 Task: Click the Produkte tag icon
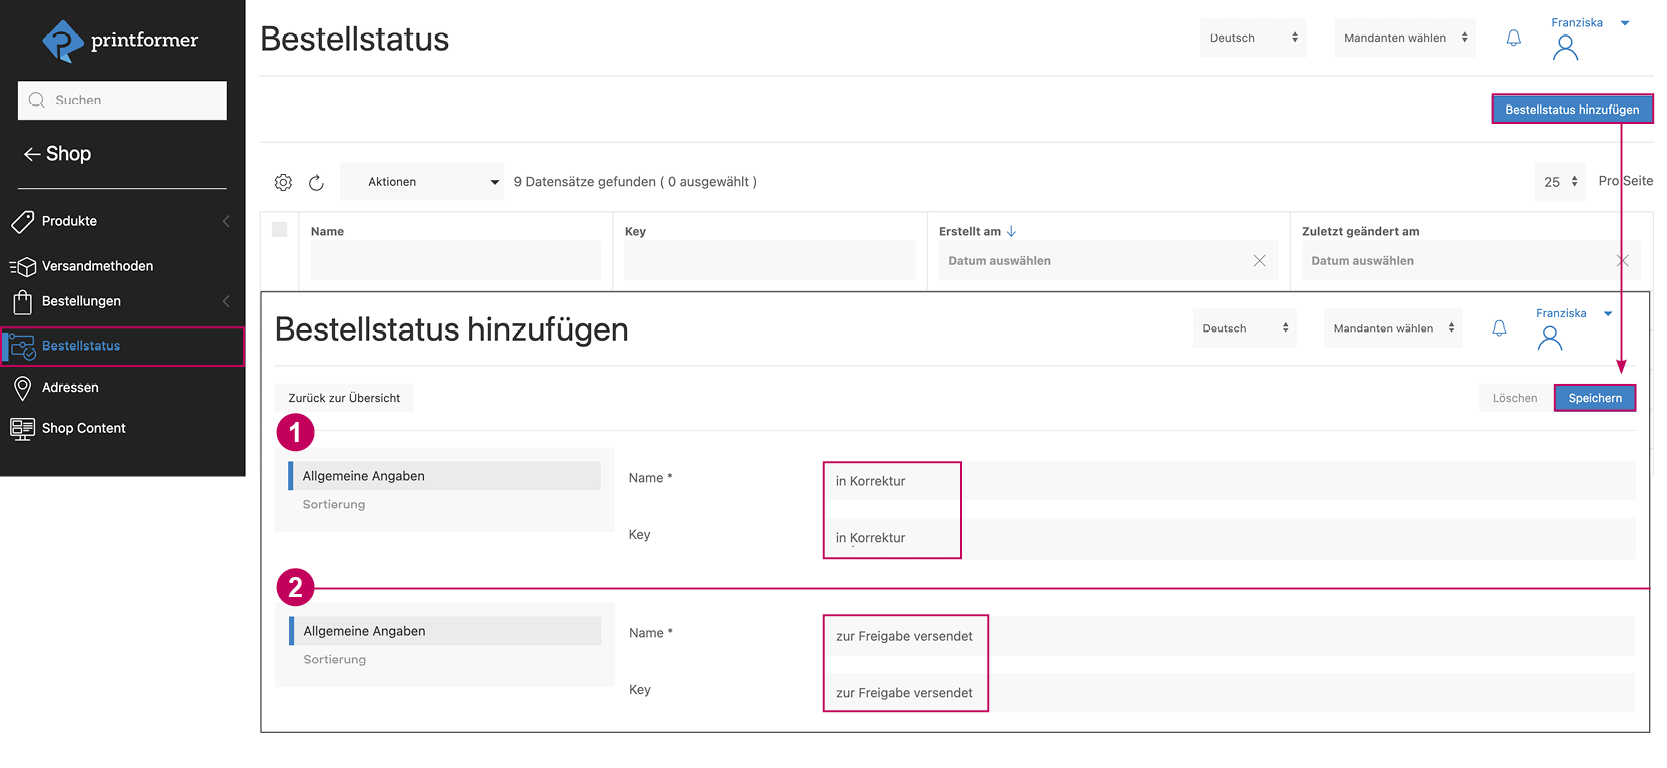(22, 221)
